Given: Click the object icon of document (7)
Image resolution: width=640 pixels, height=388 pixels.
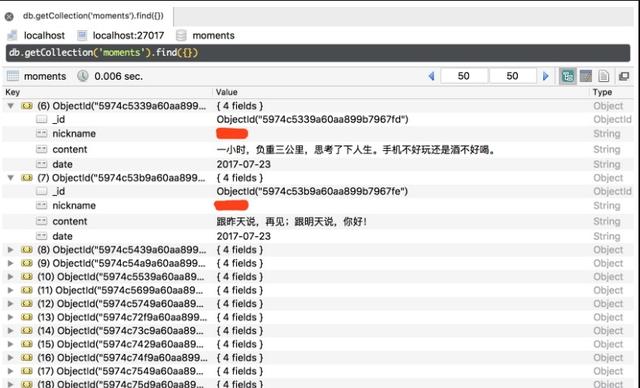Looking at the screenshot, I should click(27, 178).
